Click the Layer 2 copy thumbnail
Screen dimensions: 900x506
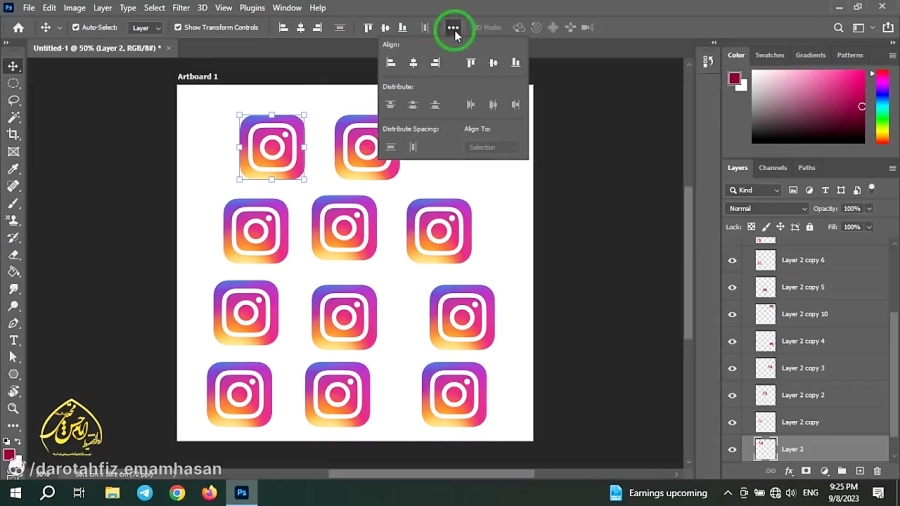(765, 422)
